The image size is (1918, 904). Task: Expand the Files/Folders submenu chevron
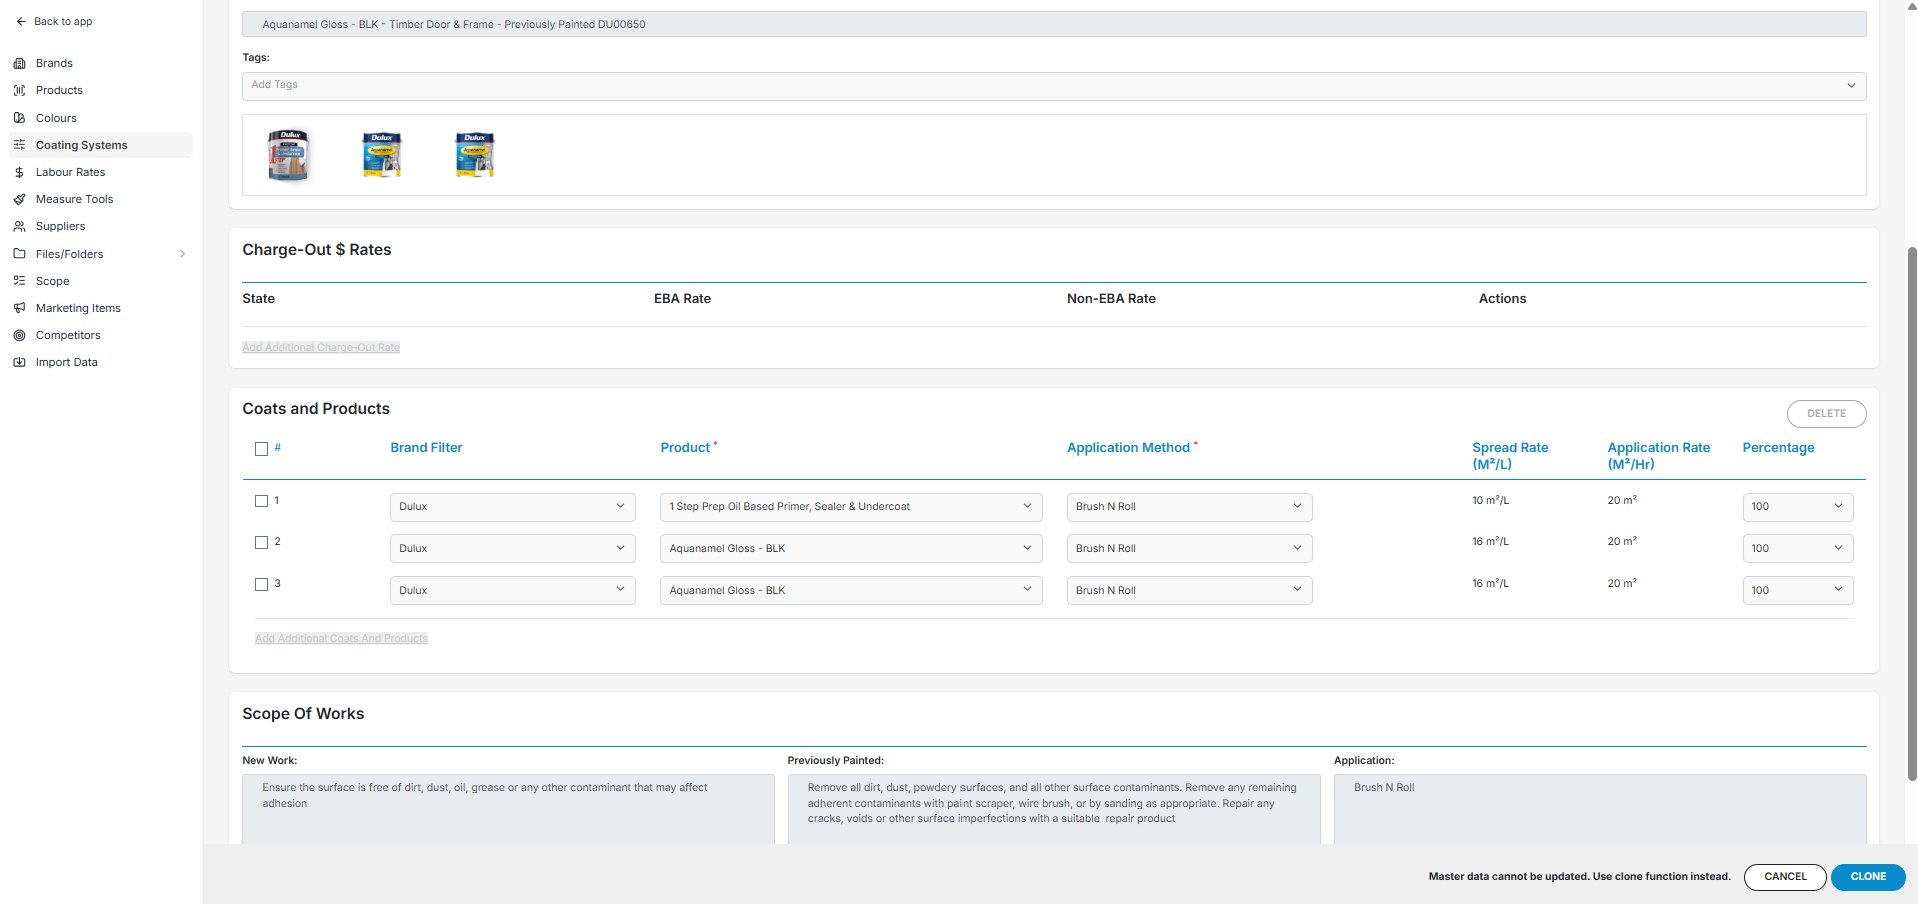[182, 254]
